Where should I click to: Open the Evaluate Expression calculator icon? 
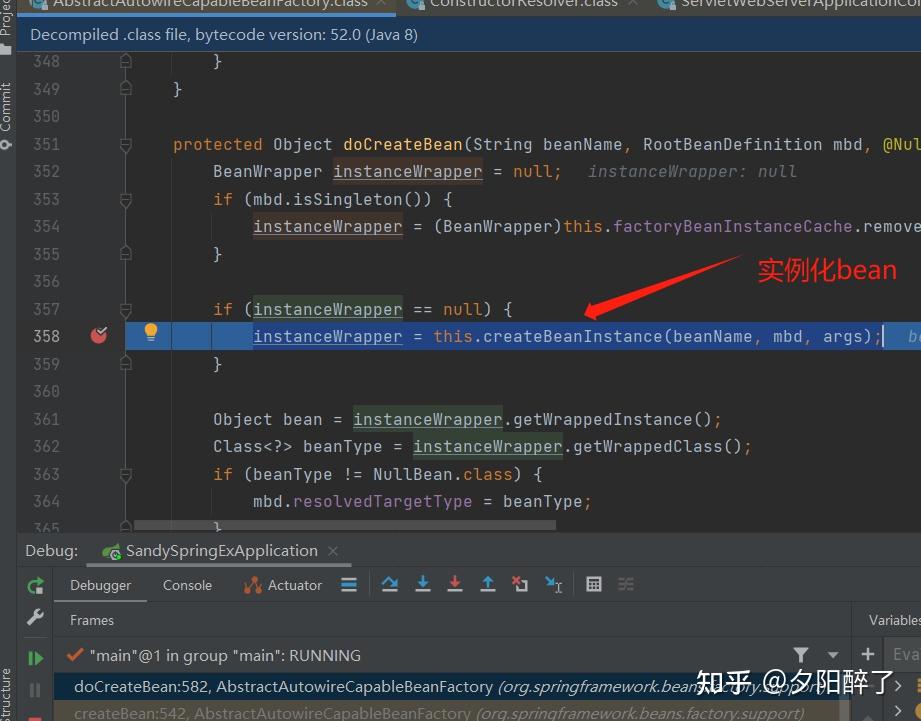pyautogui.click(x=594, y=584)
